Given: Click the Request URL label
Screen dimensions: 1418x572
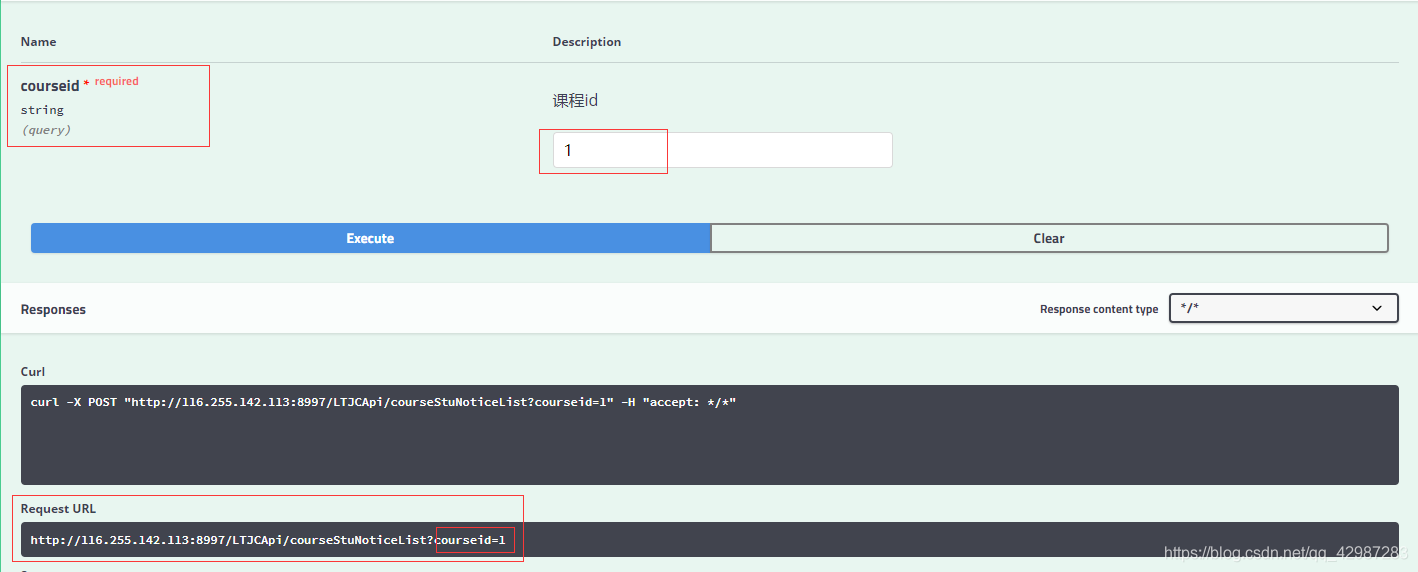Looking at the screenshot, I should 58,509.
